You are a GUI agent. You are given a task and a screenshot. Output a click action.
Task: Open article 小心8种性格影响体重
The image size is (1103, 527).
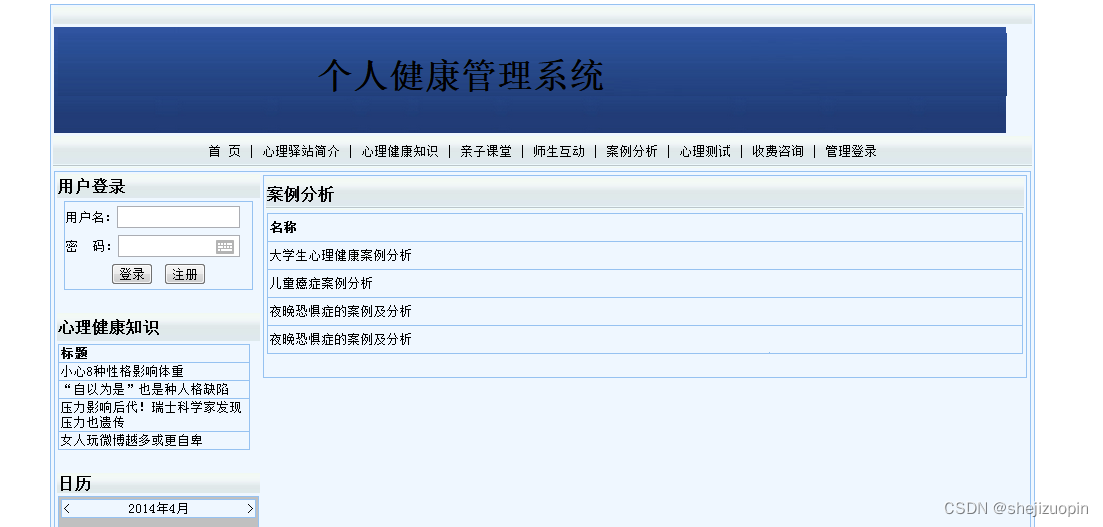click(122, 371)
